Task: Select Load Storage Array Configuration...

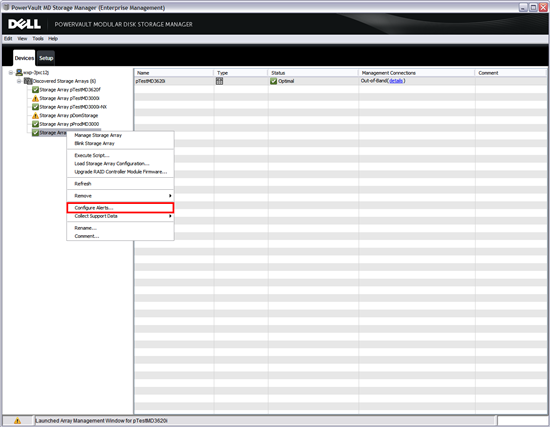Action: coord(120,164)
